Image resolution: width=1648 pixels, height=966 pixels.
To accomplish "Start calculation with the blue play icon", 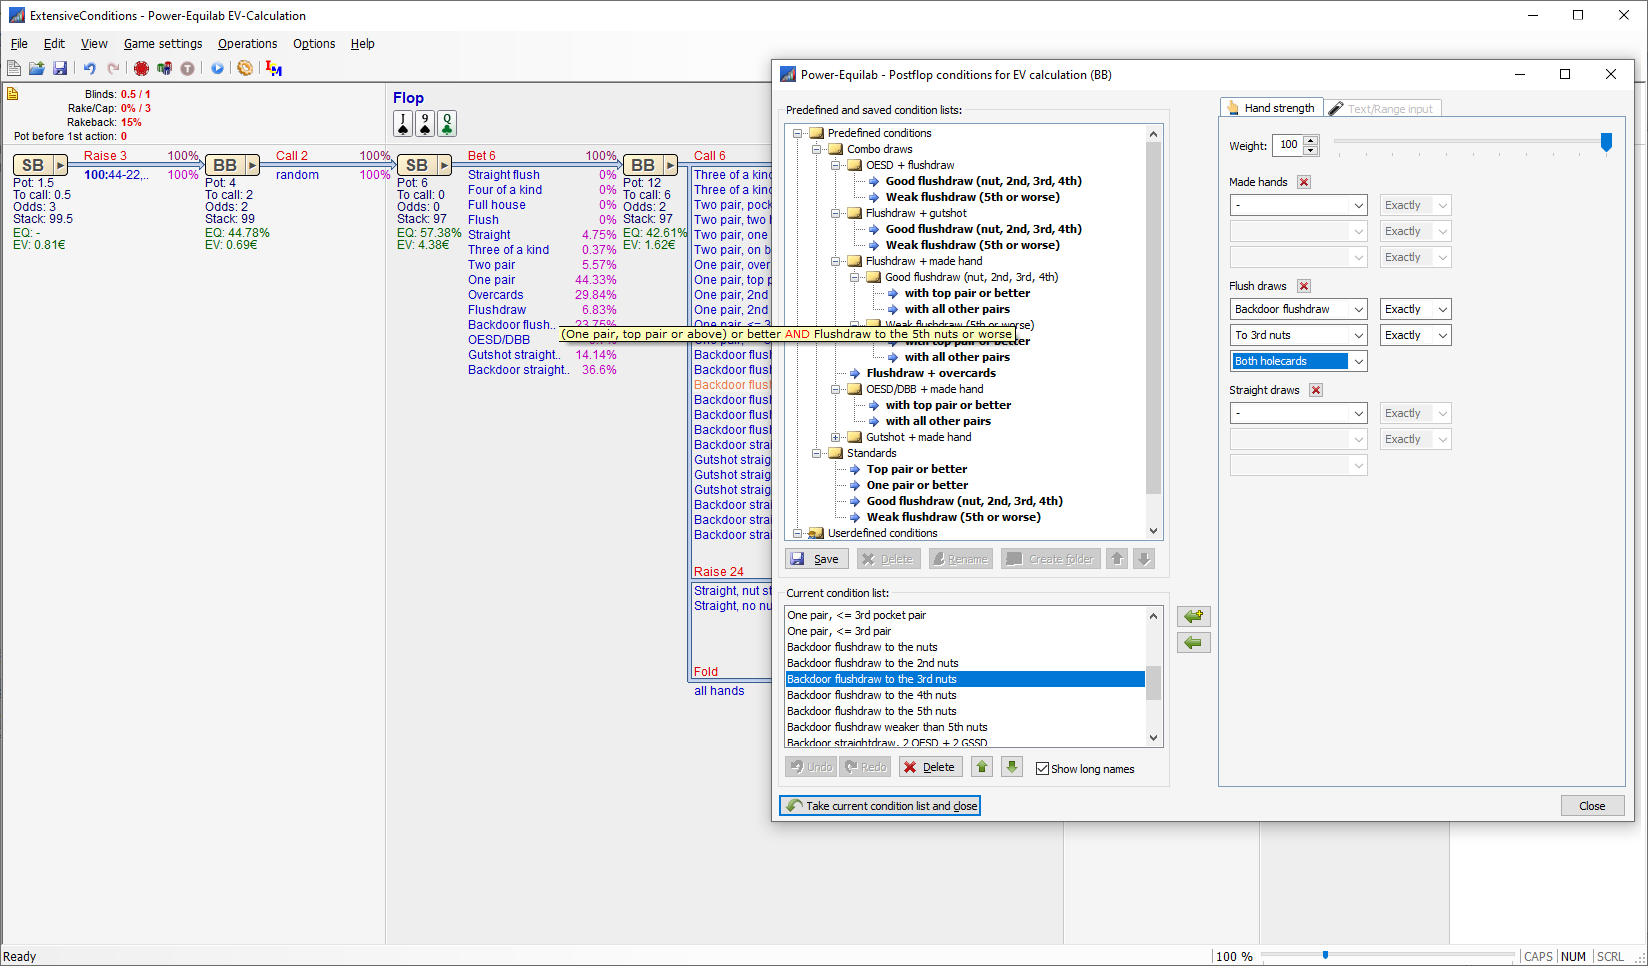I will click(217, 68).
